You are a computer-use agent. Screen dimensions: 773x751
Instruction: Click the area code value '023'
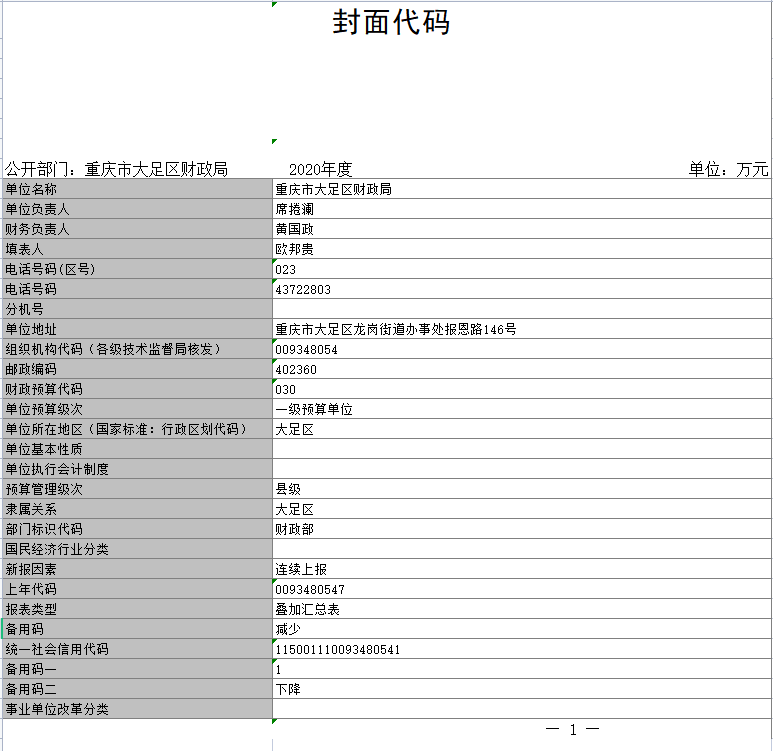[x=285, y=269]
